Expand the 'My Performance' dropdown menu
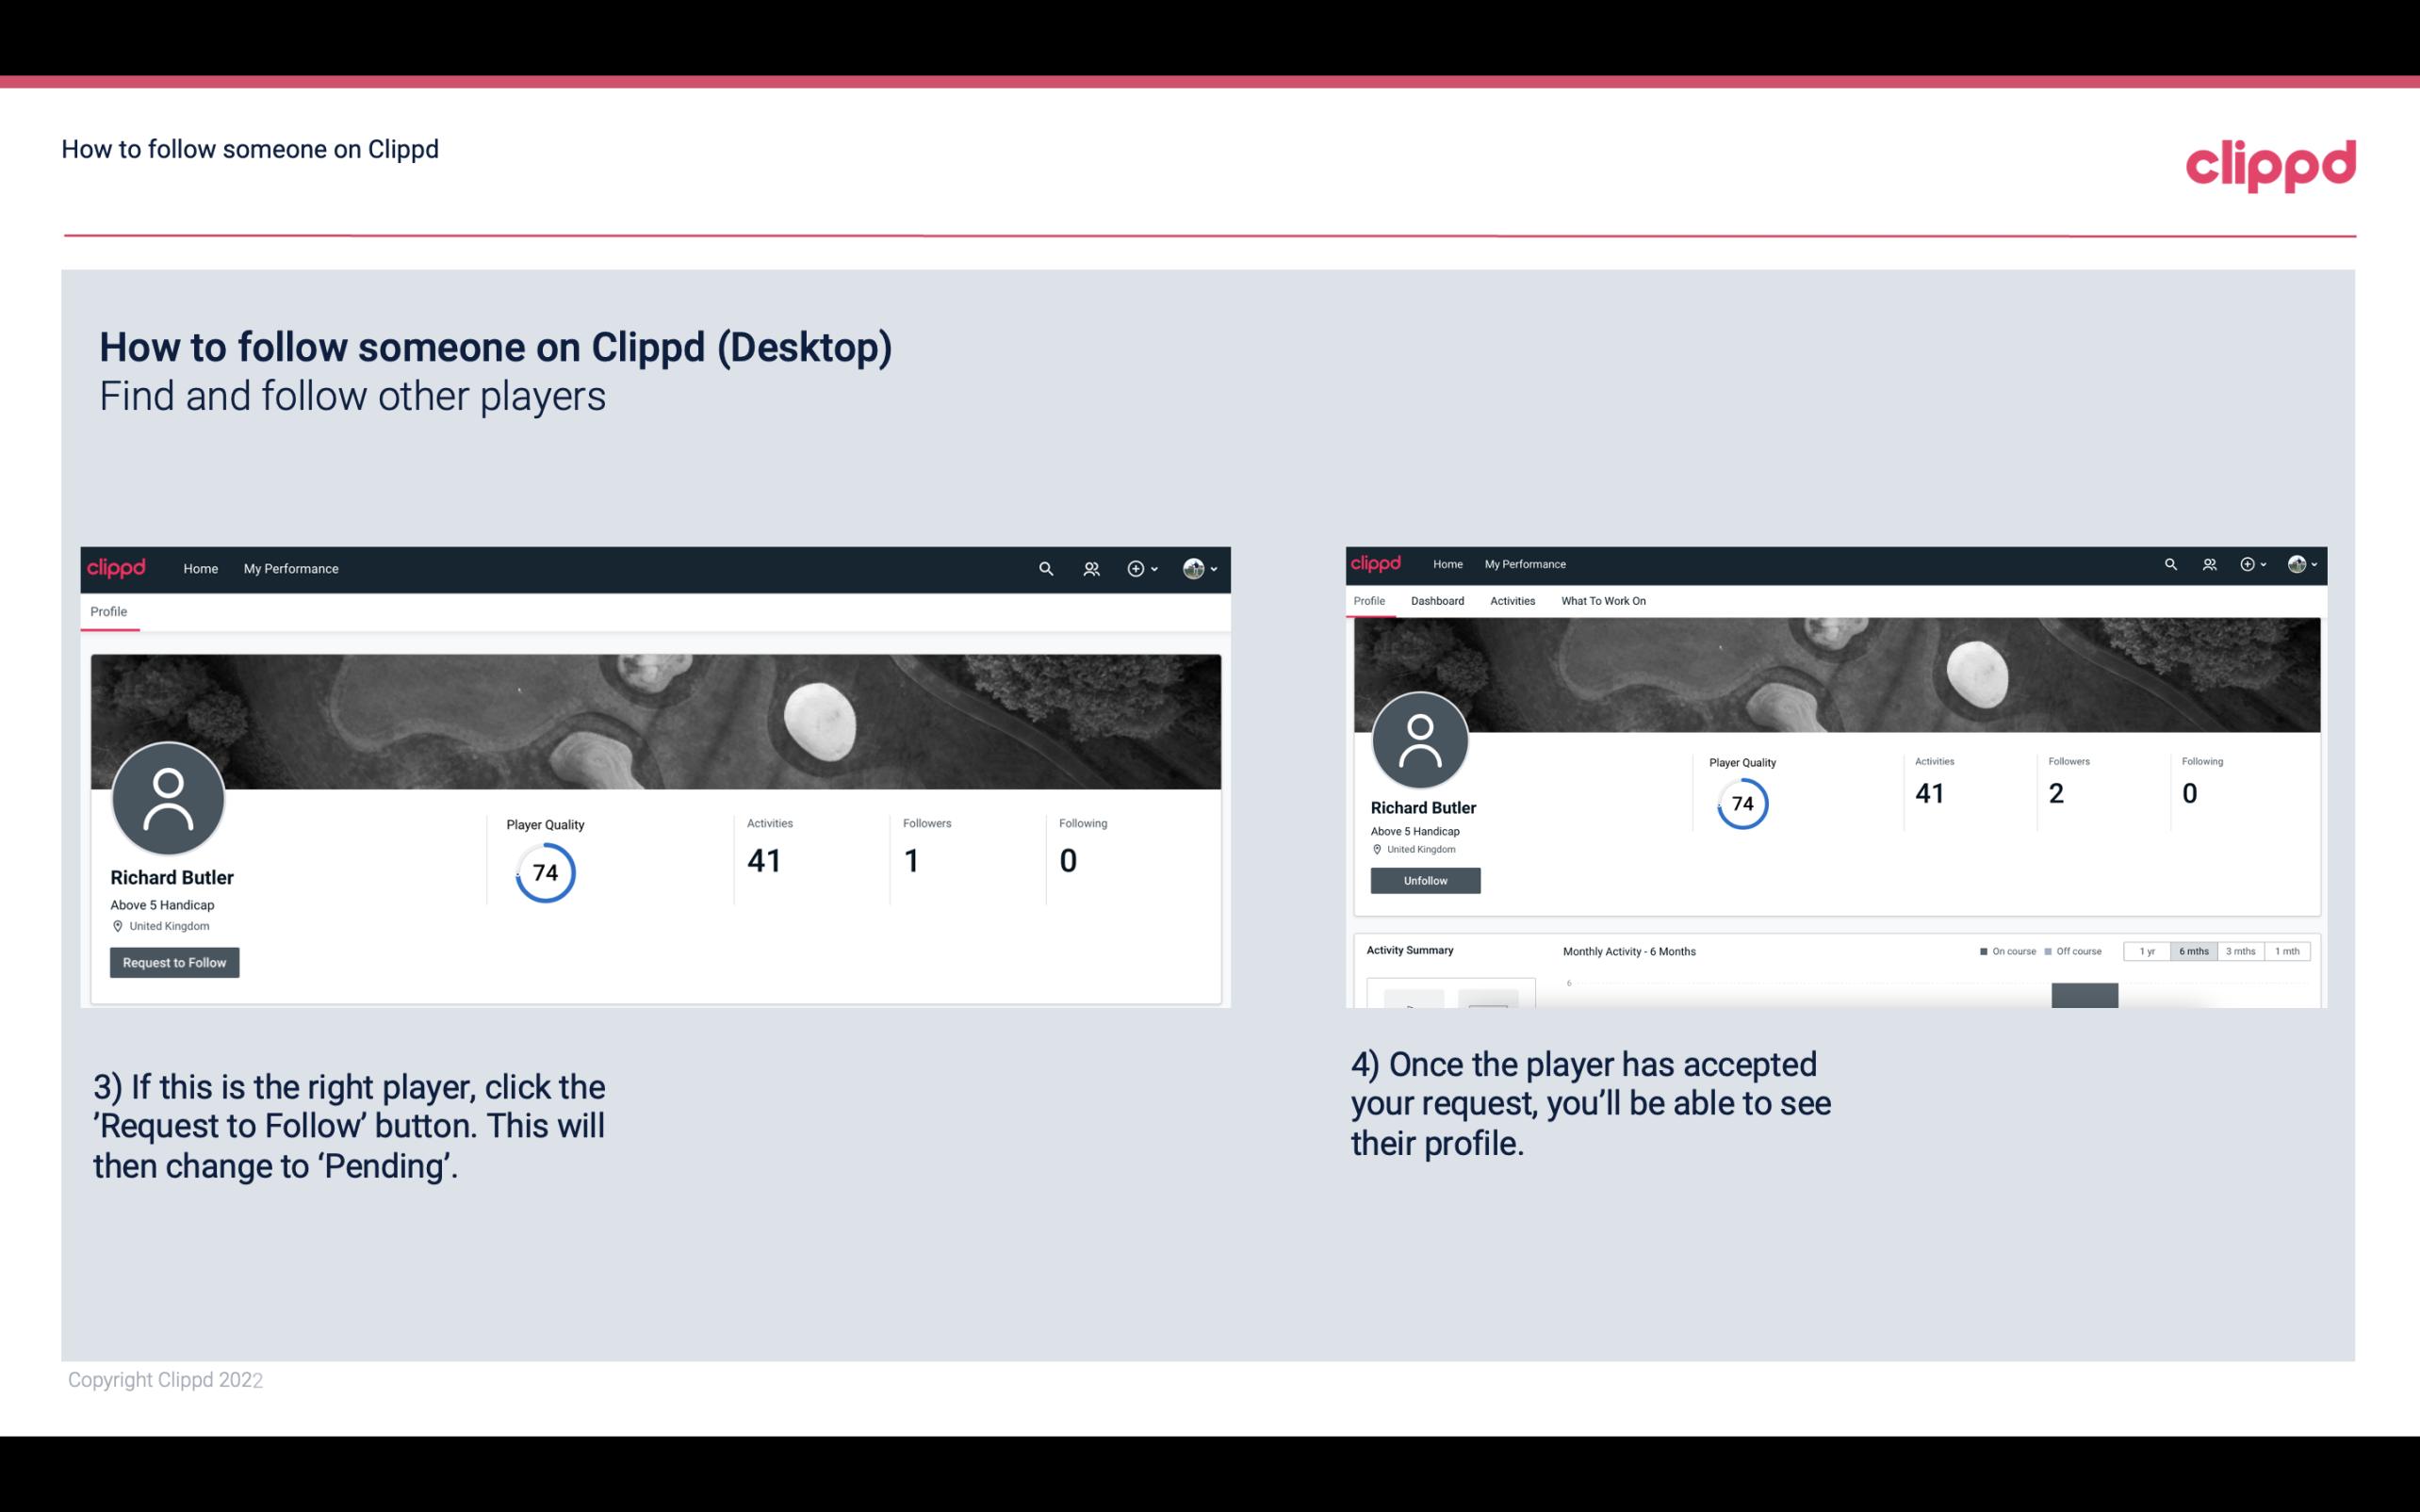This screenshot has width=2420, height=1512. tap(289, 568)
